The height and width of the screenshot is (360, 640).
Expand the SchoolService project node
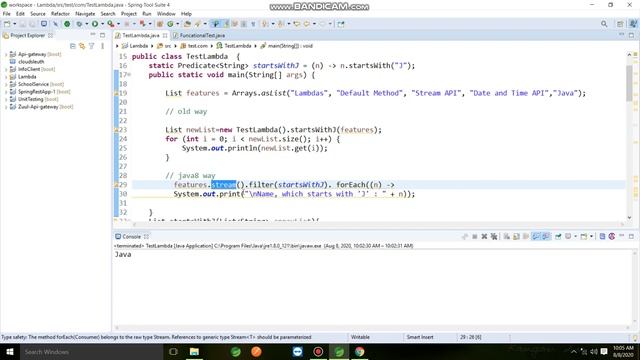point(6,84)
